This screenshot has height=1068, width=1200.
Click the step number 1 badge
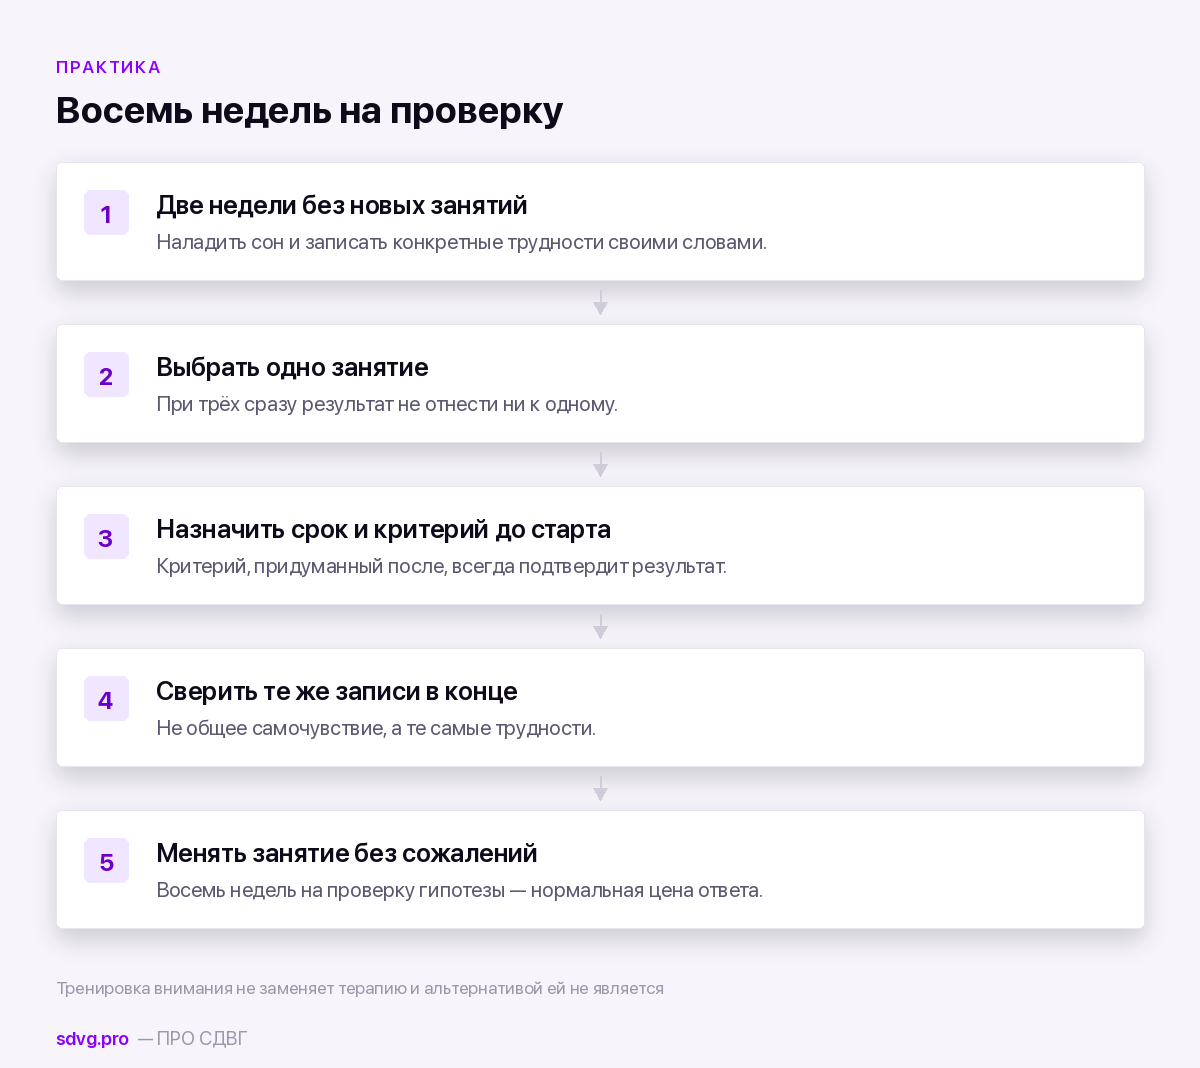coord(106,213)
